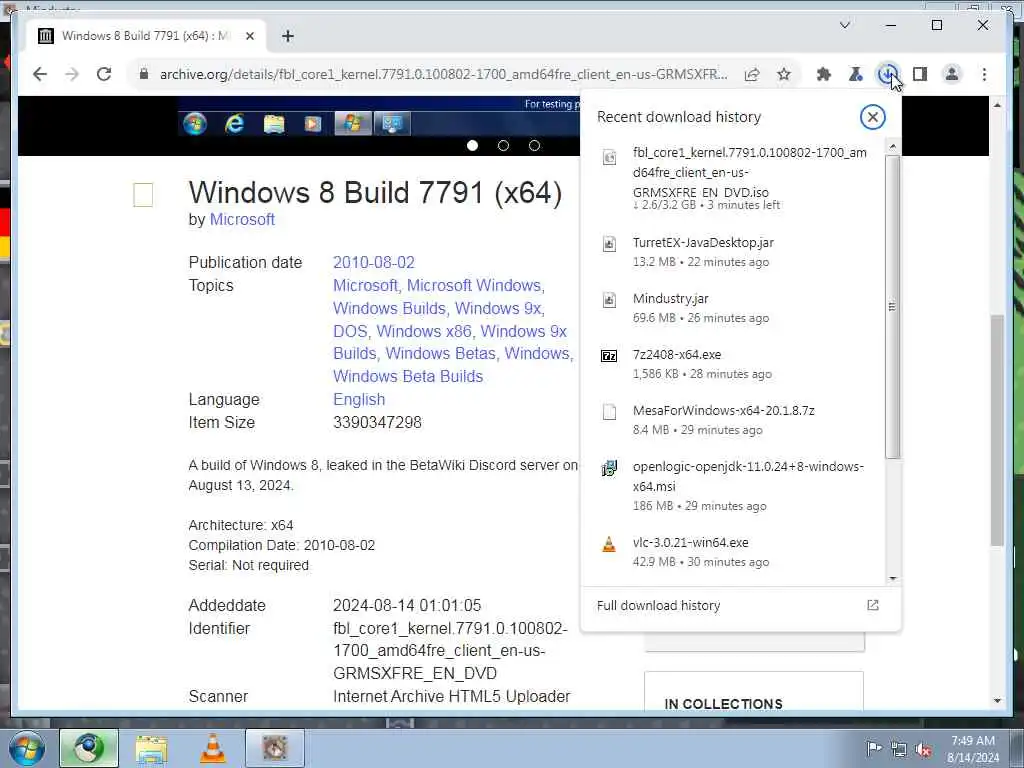The image size is (1024, 768).
Task: Click the address bar URL field
Action: [x=443, y=74]
